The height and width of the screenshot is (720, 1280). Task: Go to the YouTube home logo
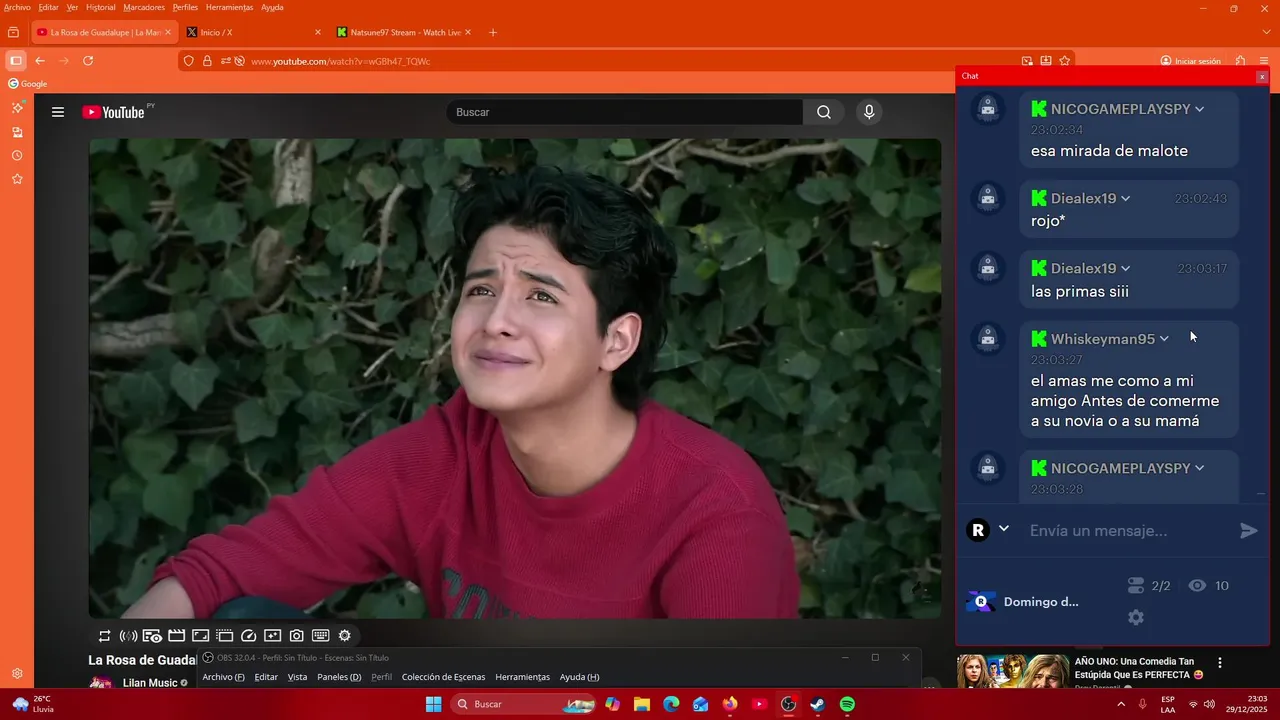coord(113,112)
